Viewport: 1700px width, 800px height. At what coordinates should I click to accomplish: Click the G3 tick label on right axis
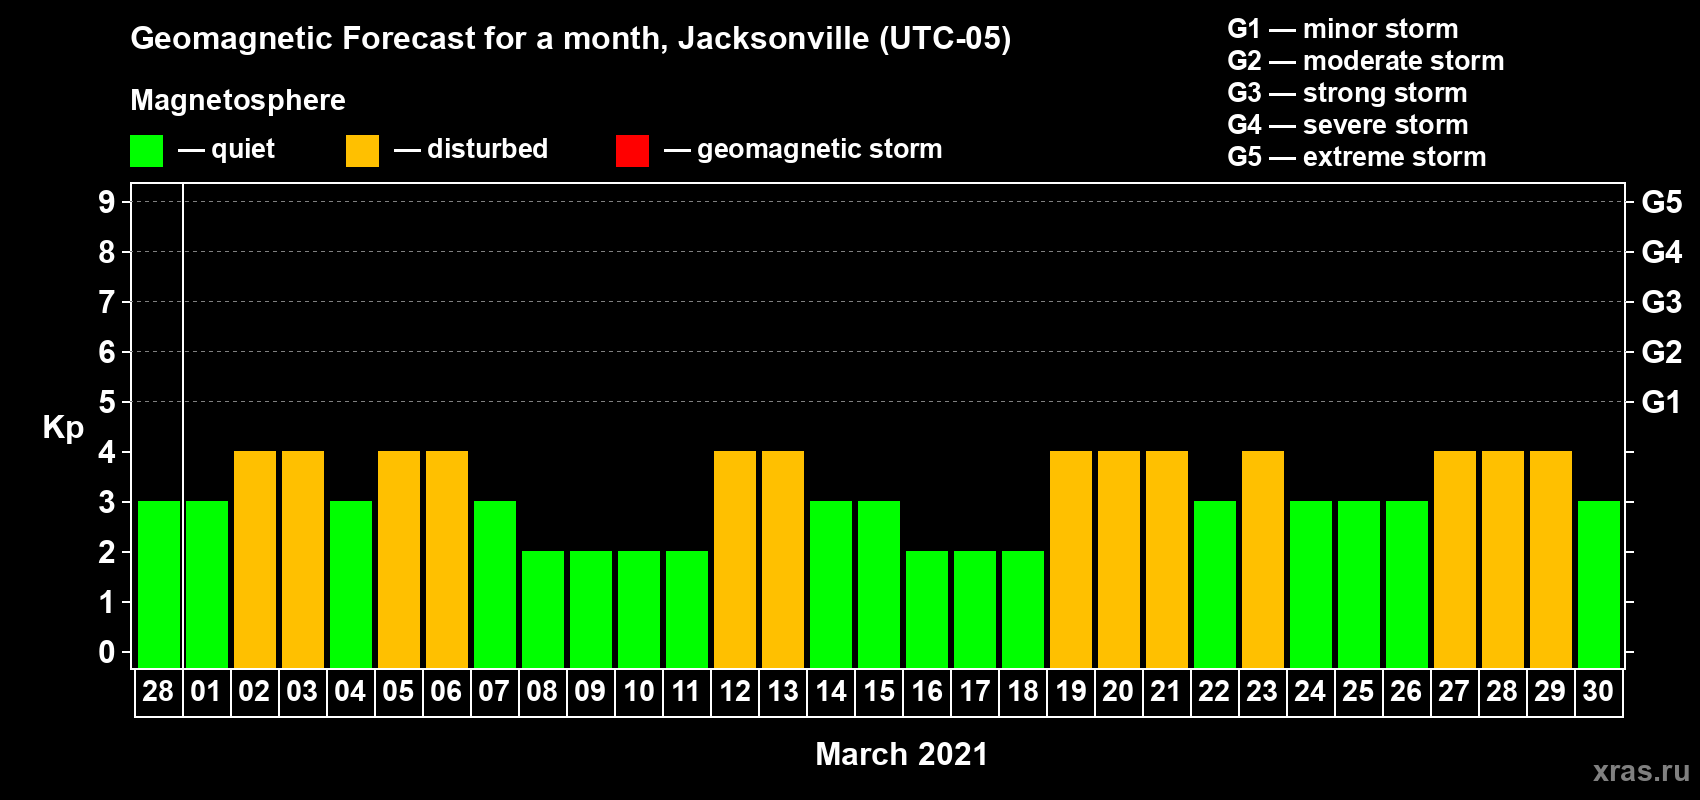1661,302
